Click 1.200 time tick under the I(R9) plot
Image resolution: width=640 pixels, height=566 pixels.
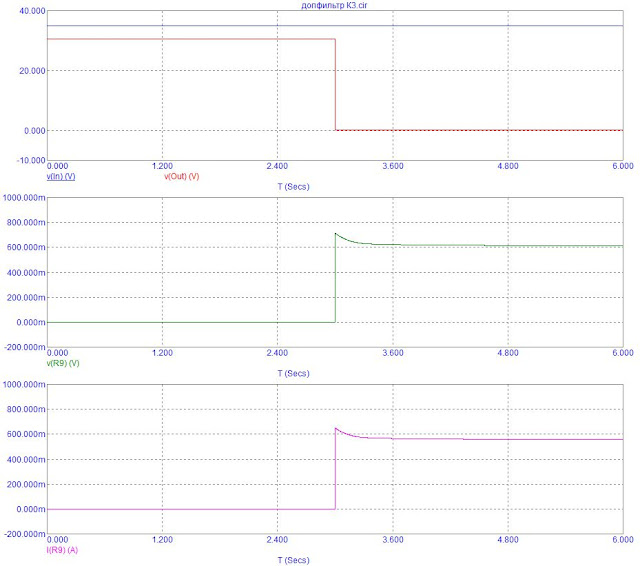point(162,539)
